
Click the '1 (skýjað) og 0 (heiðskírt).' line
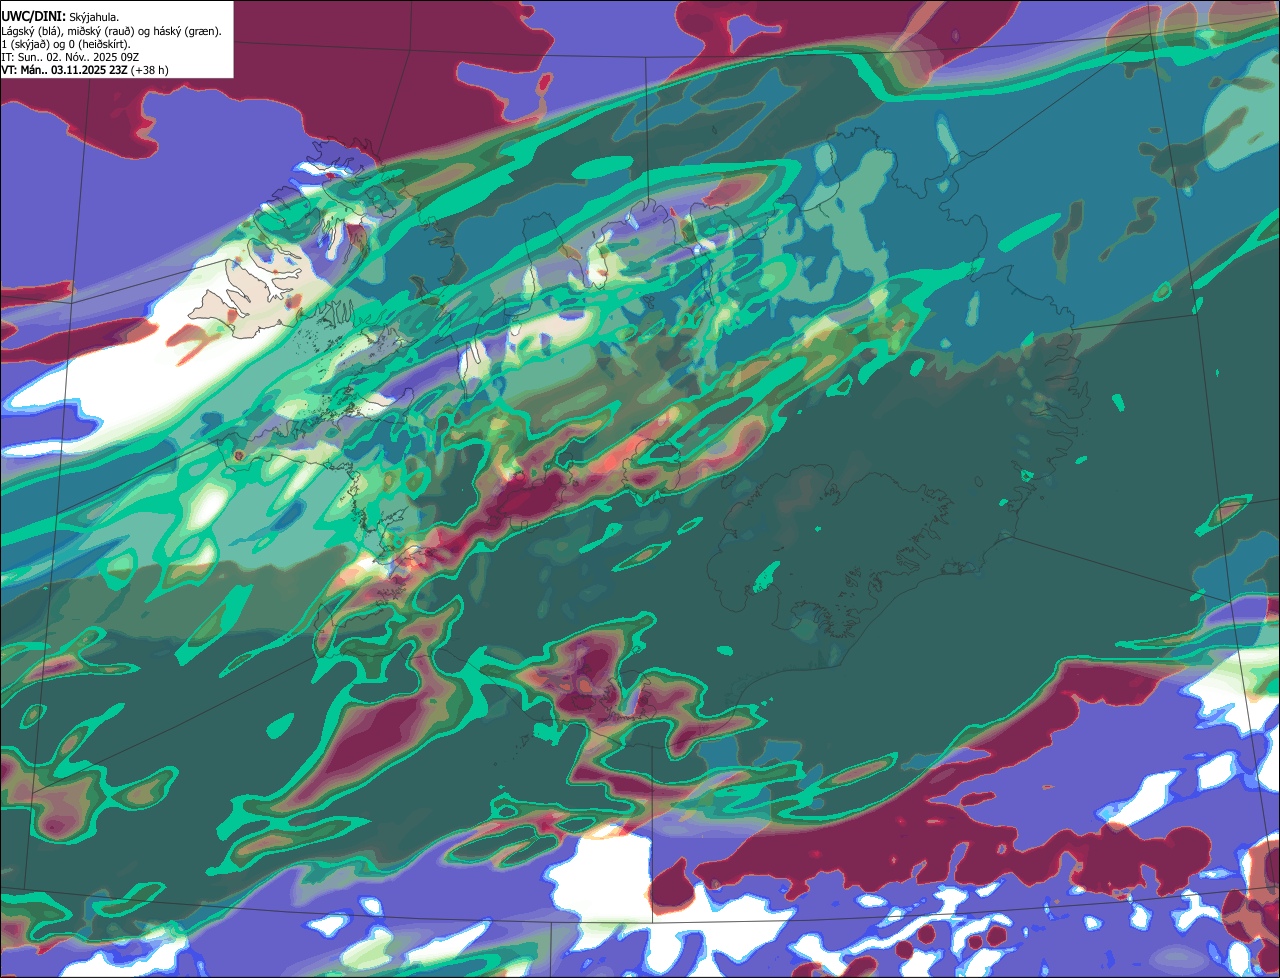(66, 44)
